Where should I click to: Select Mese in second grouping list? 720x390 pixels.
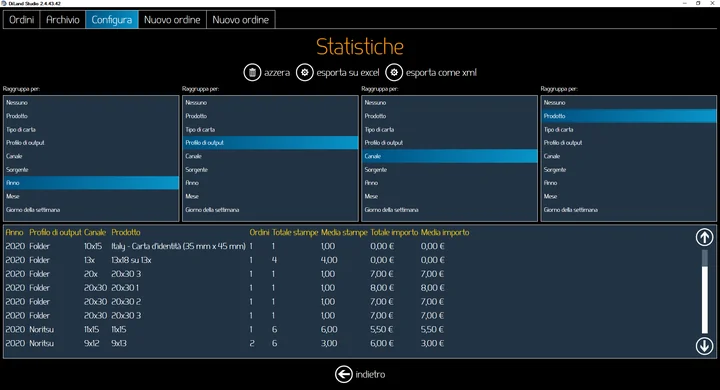[x=270, y=196]
